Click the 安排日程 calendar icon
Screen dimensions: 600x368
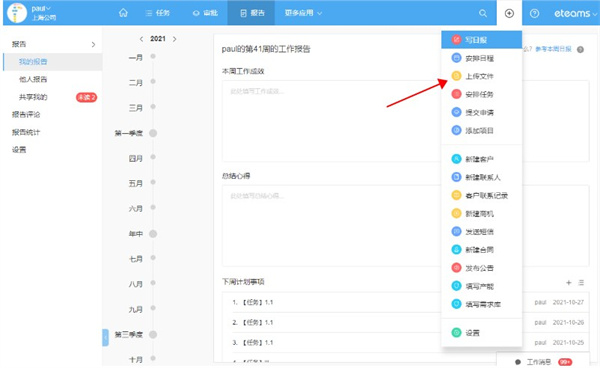[456, 58]
